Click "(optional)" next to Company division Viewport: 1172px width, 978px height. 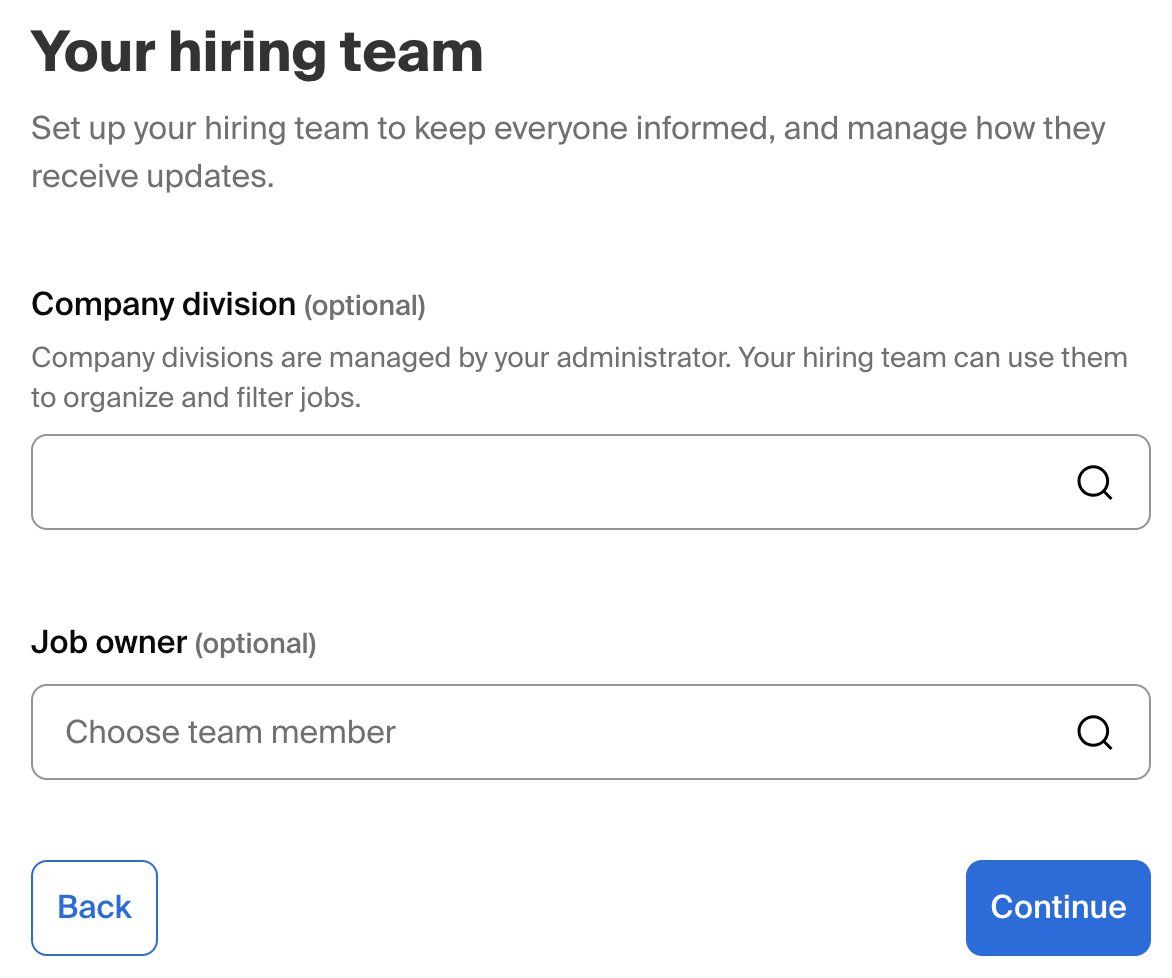click(365, 306)
